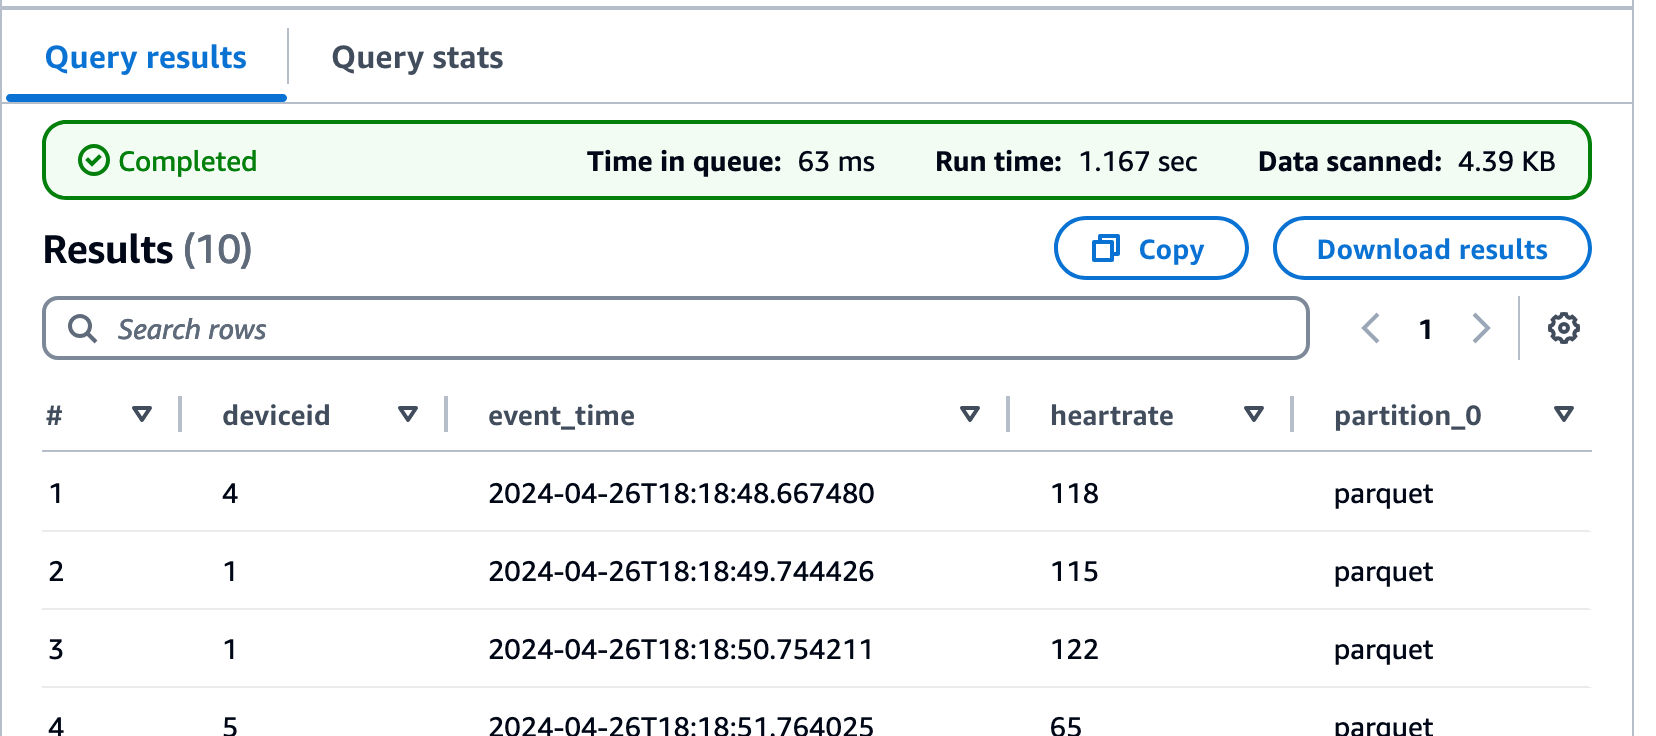Click the Run time value 1.167 sec

coord(1138,161)
